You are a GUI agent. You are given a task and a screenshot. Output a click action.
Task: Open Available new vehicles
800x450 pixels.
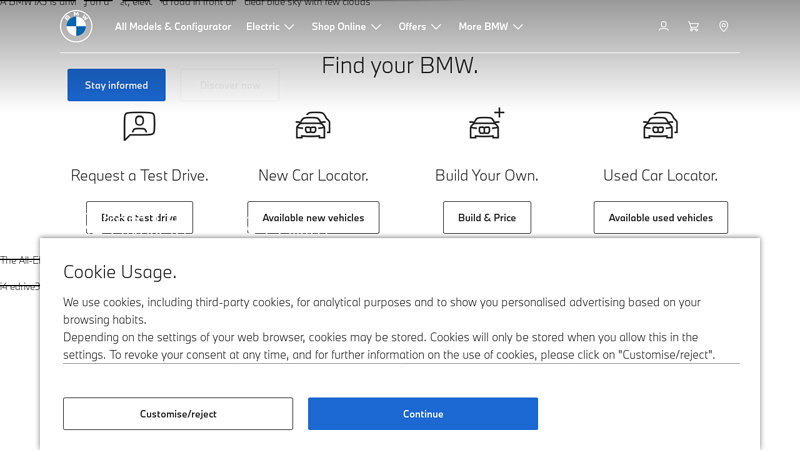(x=313, y=218)
